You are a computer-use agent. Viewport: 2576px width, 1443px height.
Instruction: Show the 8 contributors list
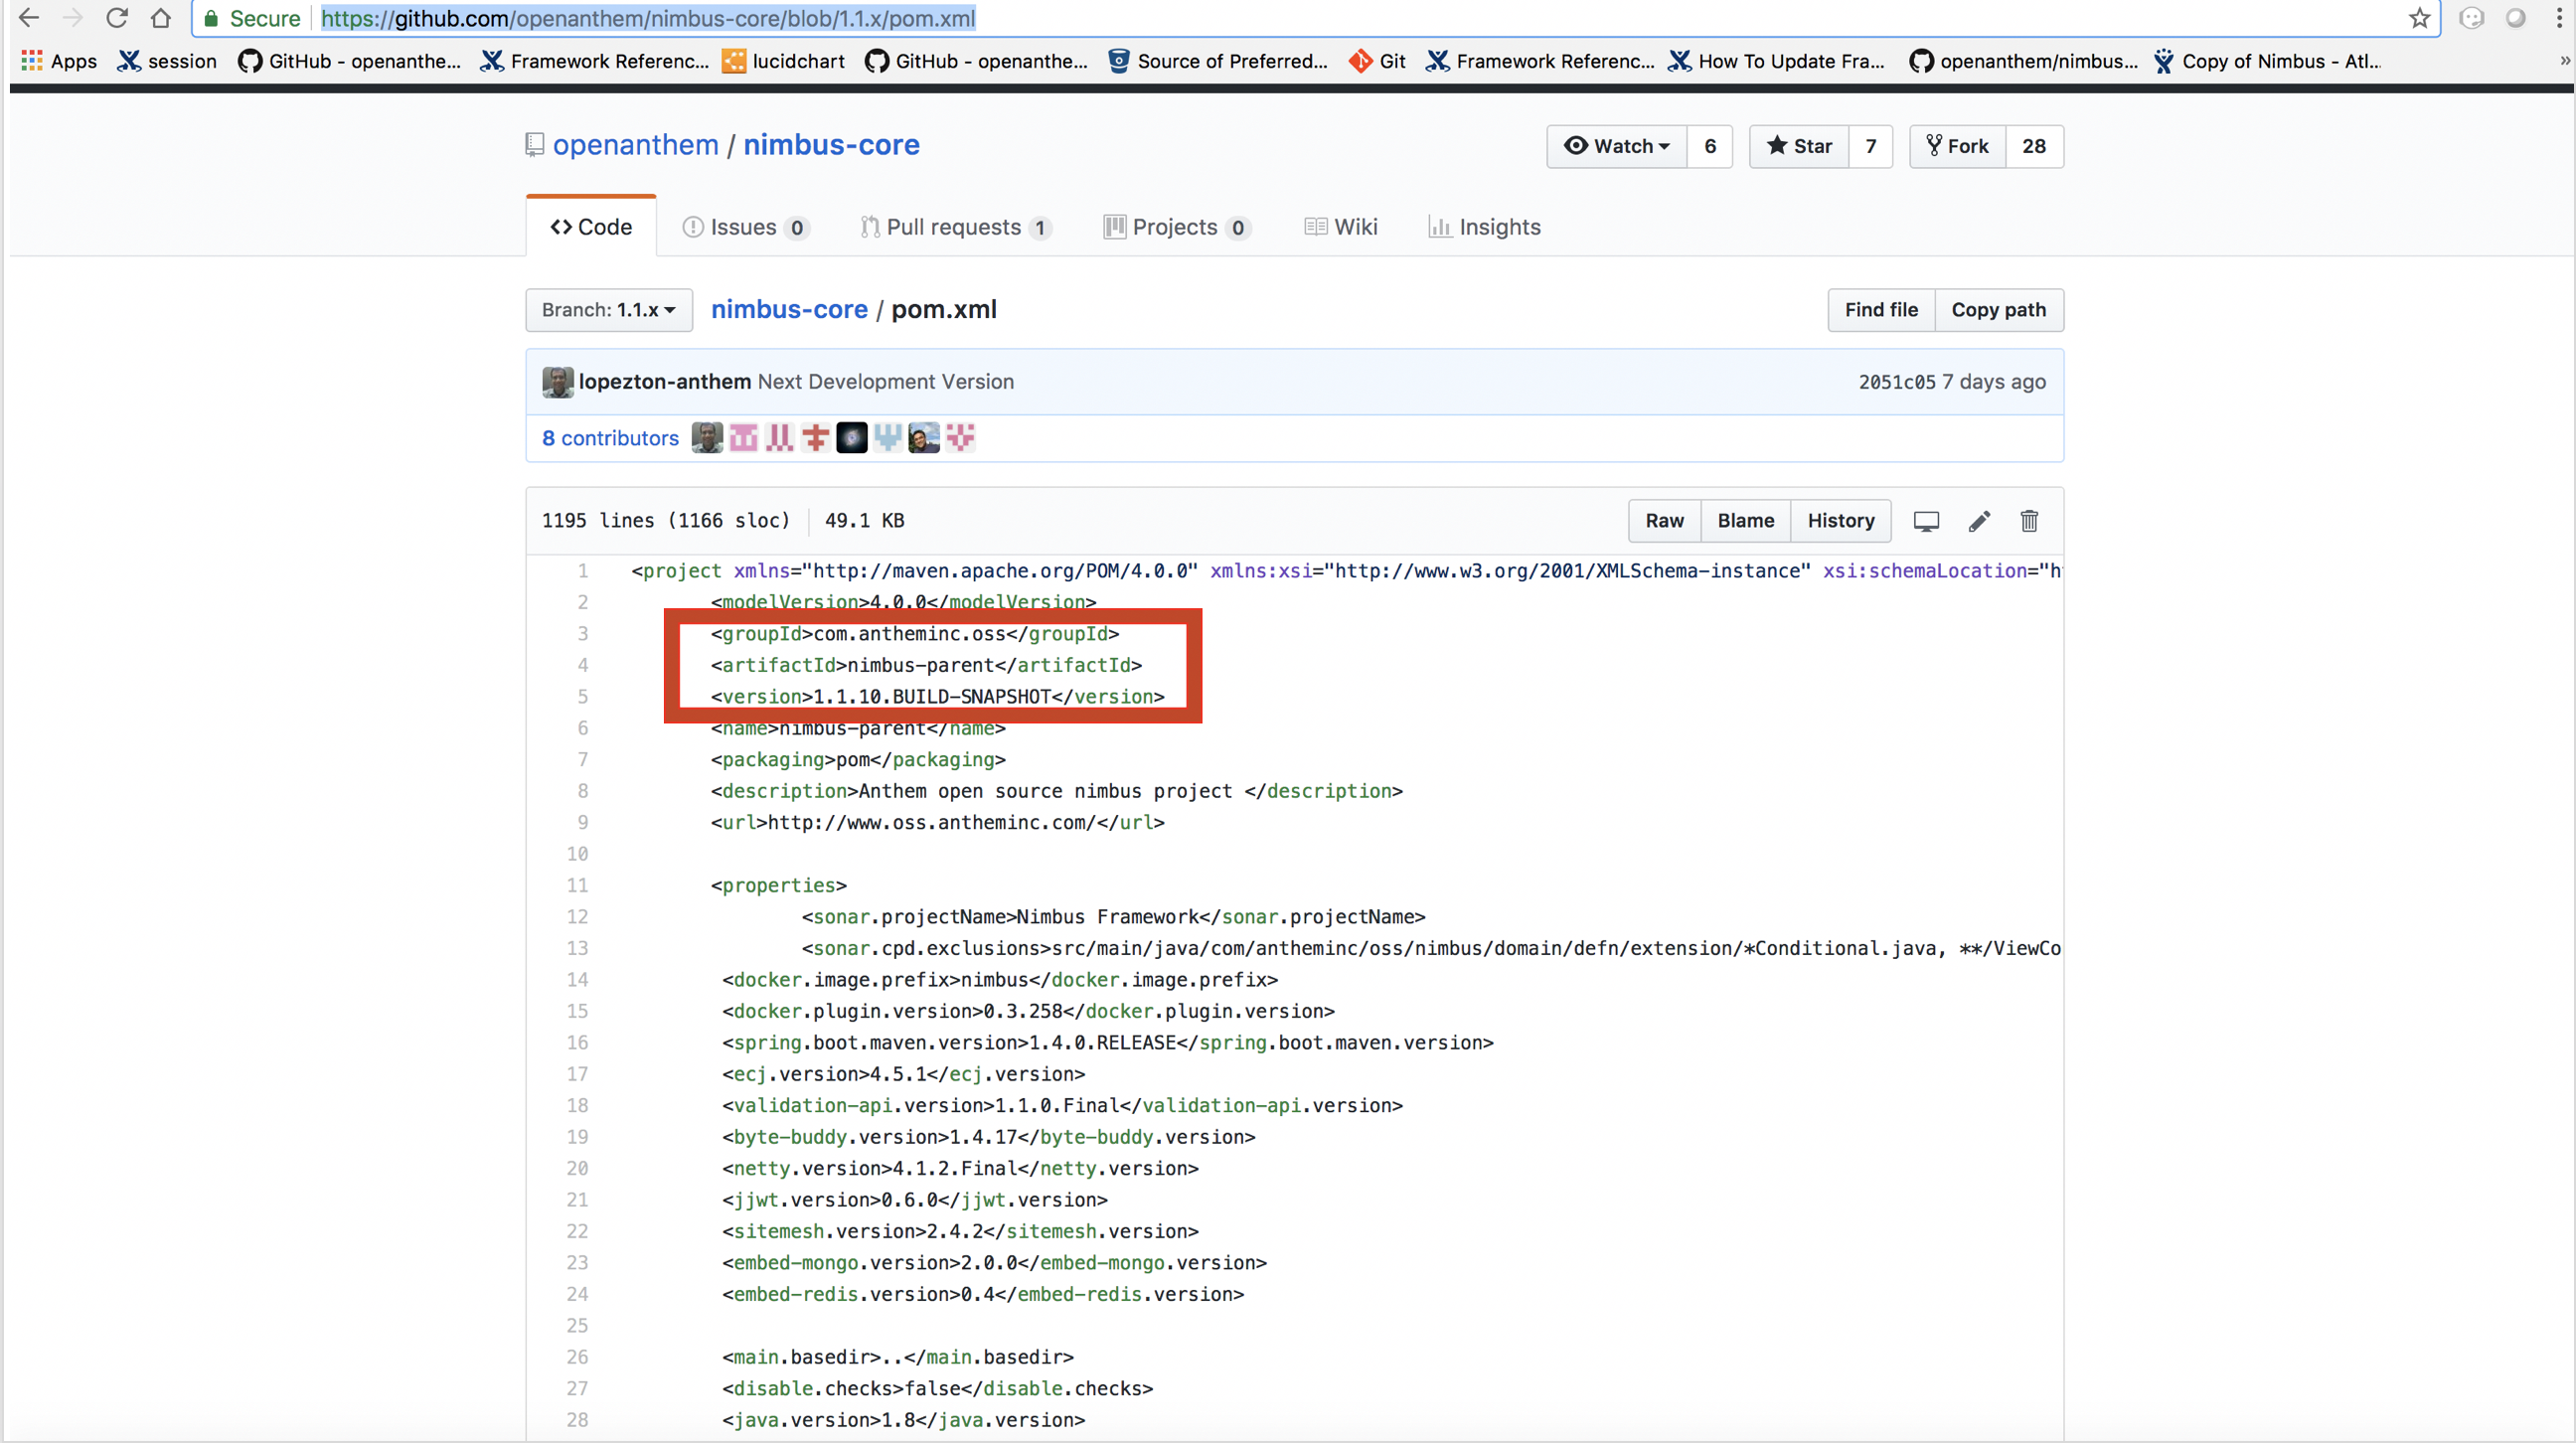(x=610, y=438)
